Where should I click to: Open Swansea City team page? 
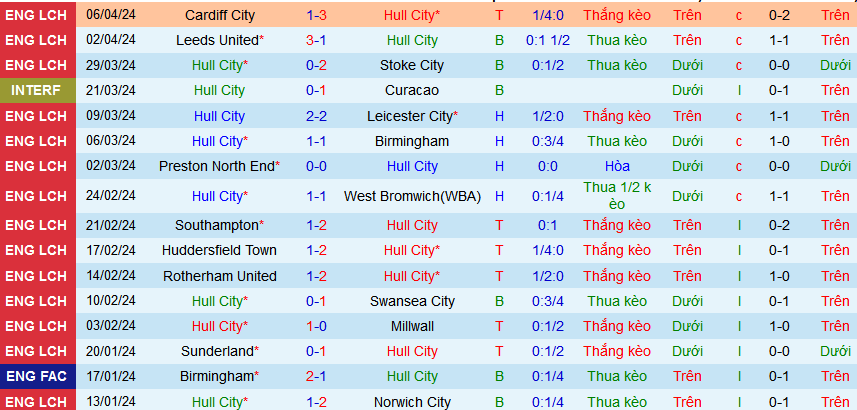click(x=411, y=301)
